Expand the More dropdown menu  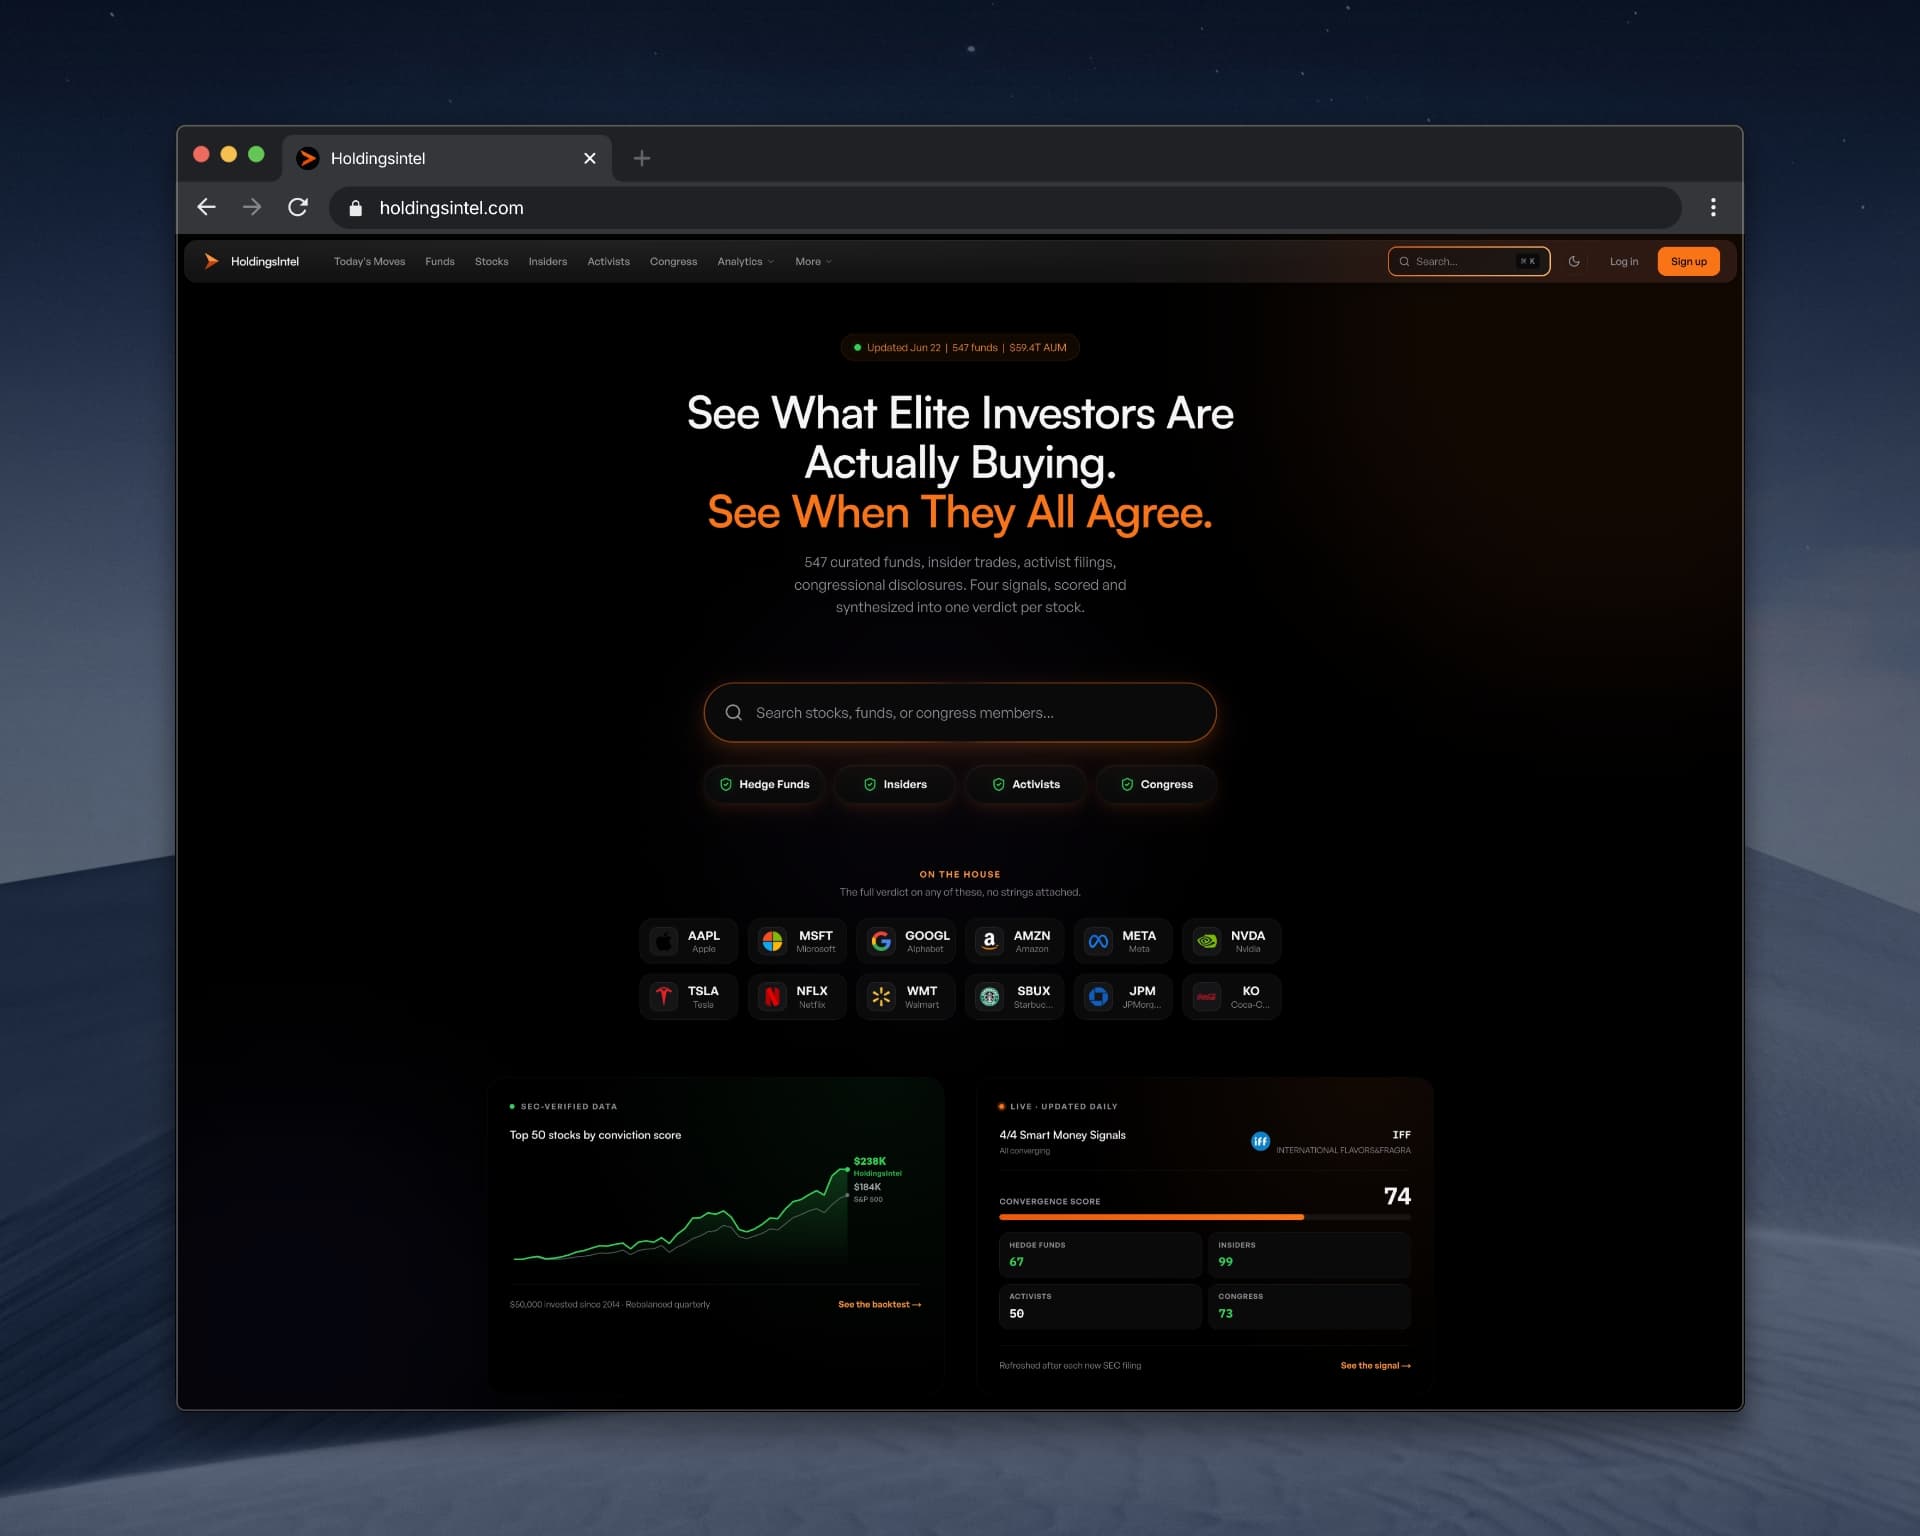[813, 262]
